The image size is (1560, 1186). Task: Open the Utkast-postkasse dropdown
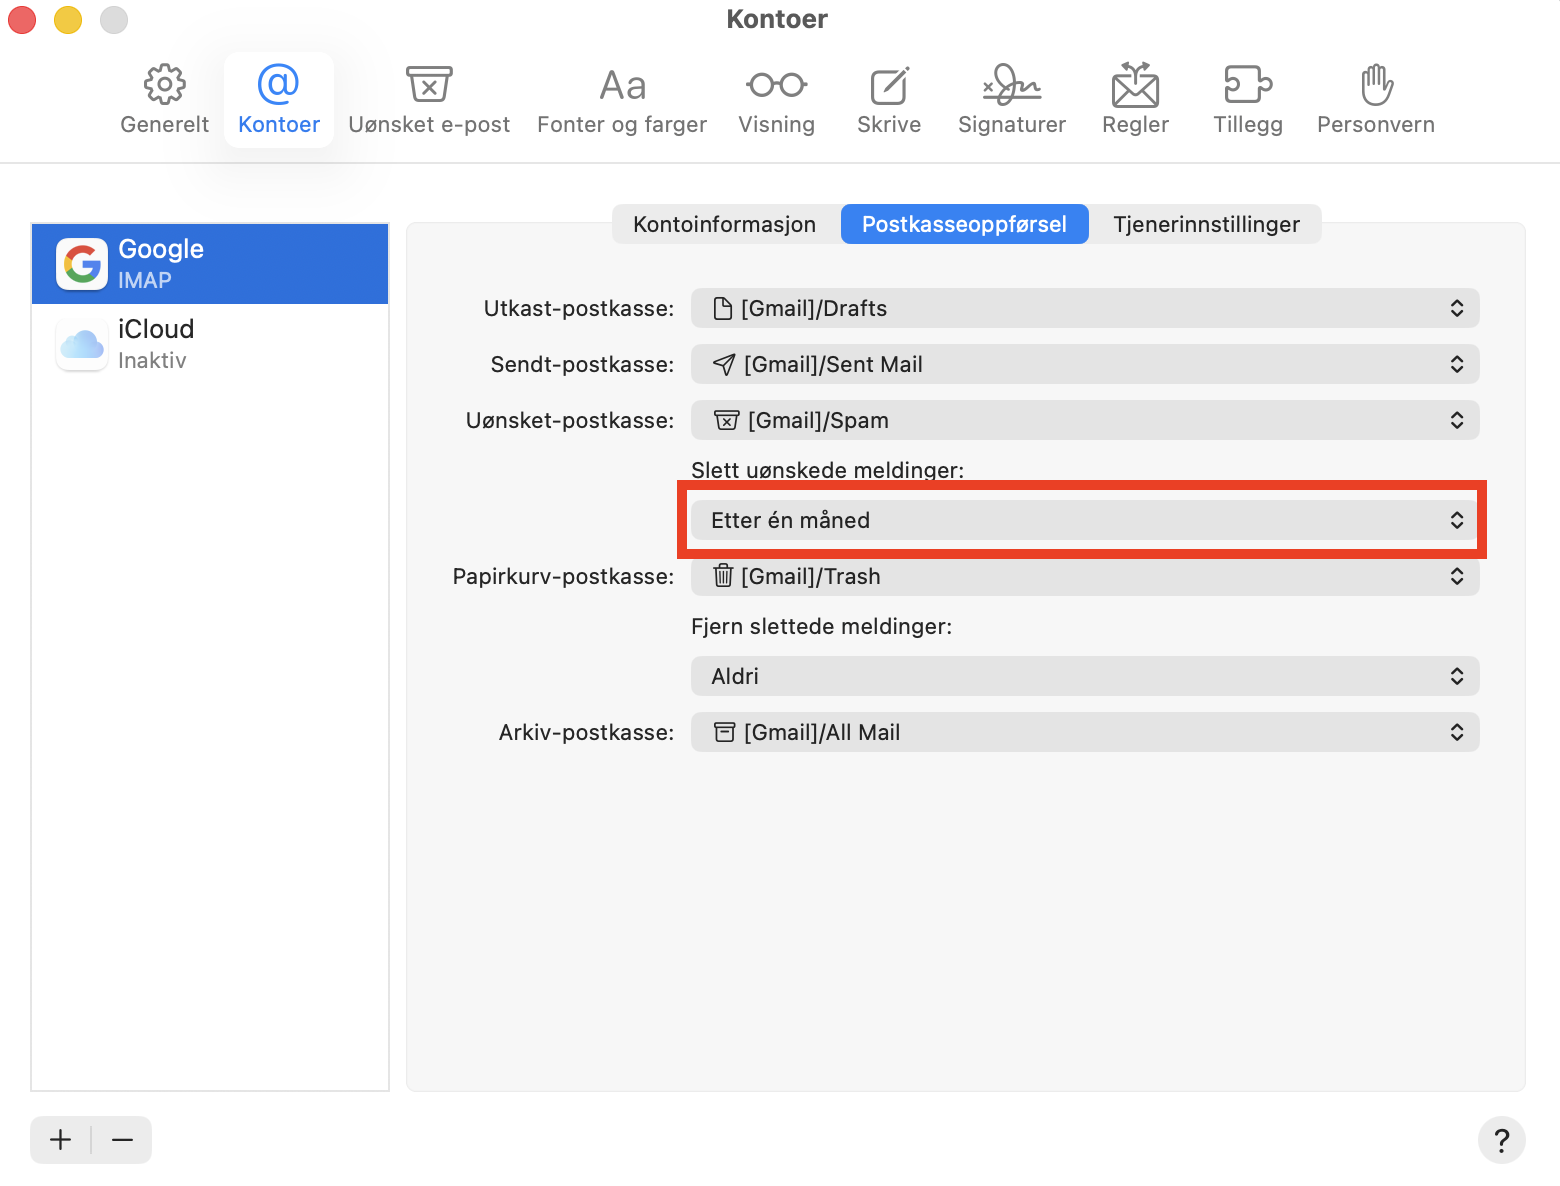click(x=1085, y=308)
